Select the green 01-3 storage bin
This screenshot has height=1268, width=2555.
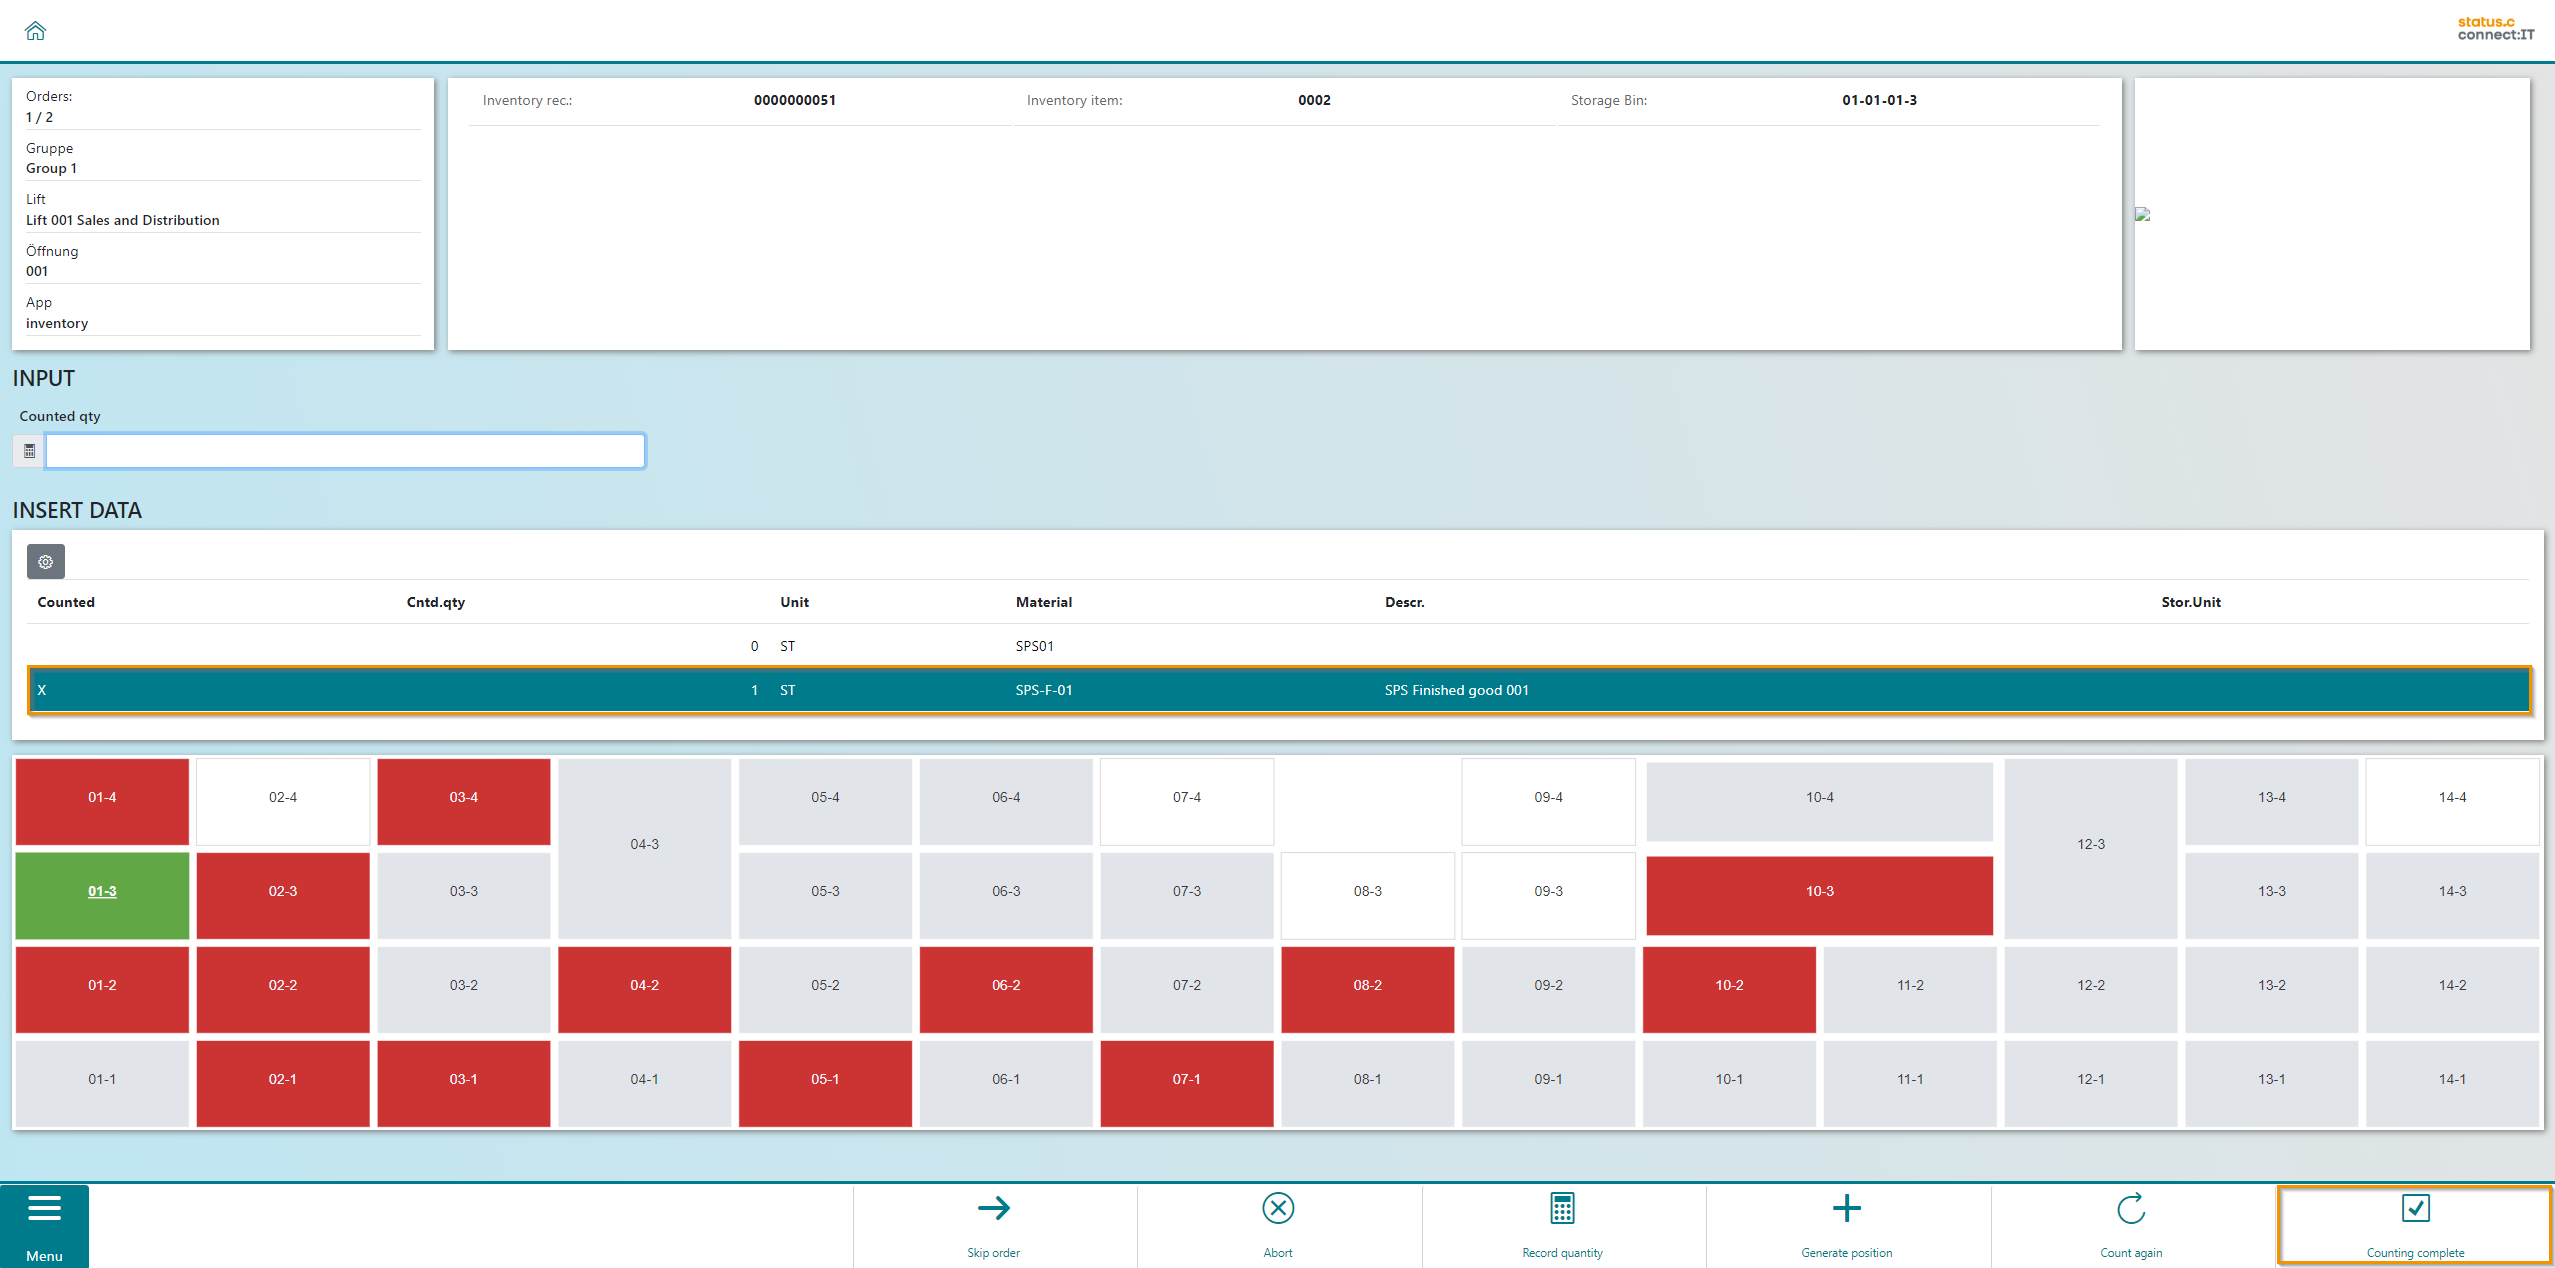click(x=102, y=892)
